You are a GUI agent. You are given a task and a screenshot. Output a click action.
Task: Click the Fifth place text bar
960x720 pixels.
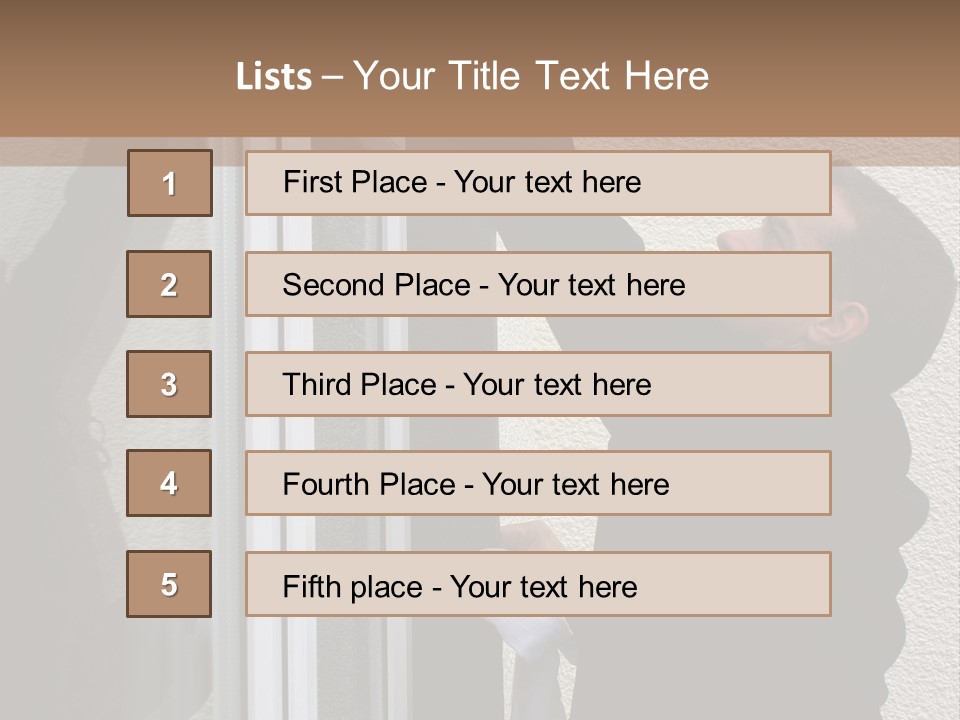point(538,584)
